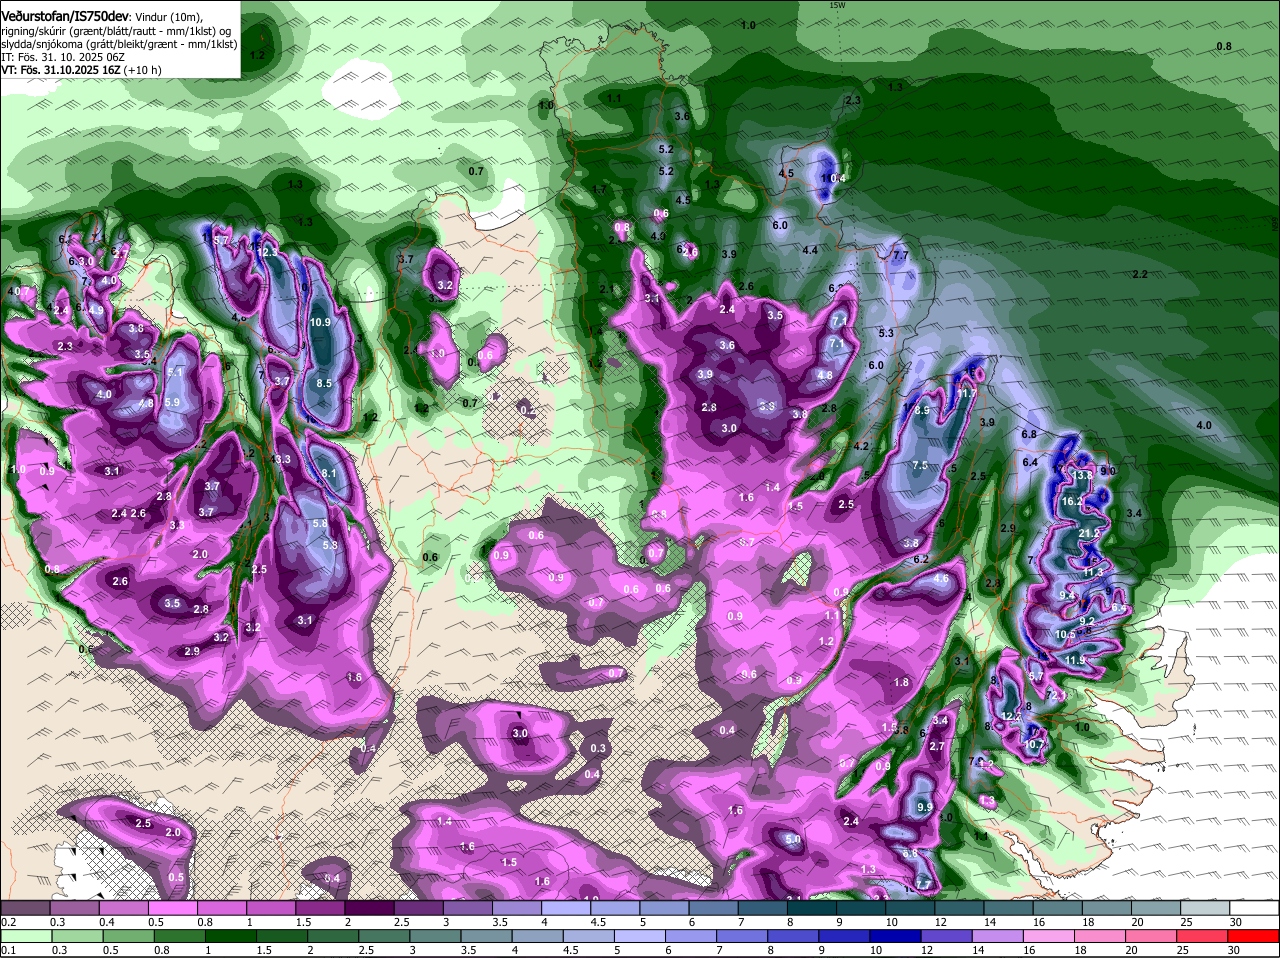The image size is (1280, 958).
Task: Select the lightest green 0.1 rain swatch
Action: click(28, 935)
